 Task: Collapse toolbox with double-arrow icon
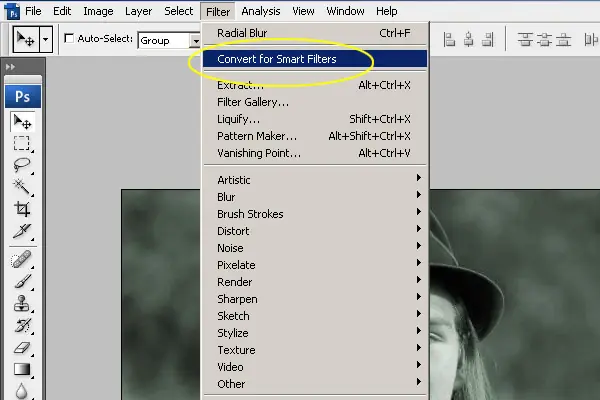point(10,67)
